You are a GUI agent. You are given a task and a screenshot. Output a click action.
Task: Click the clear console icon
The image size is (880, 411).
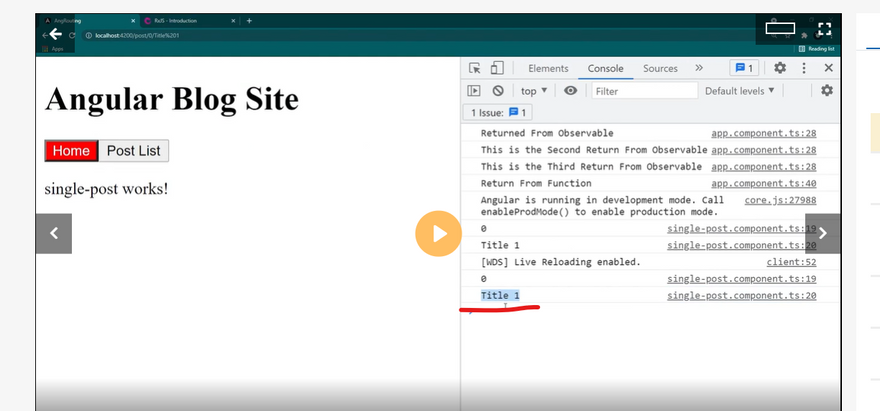498,91
